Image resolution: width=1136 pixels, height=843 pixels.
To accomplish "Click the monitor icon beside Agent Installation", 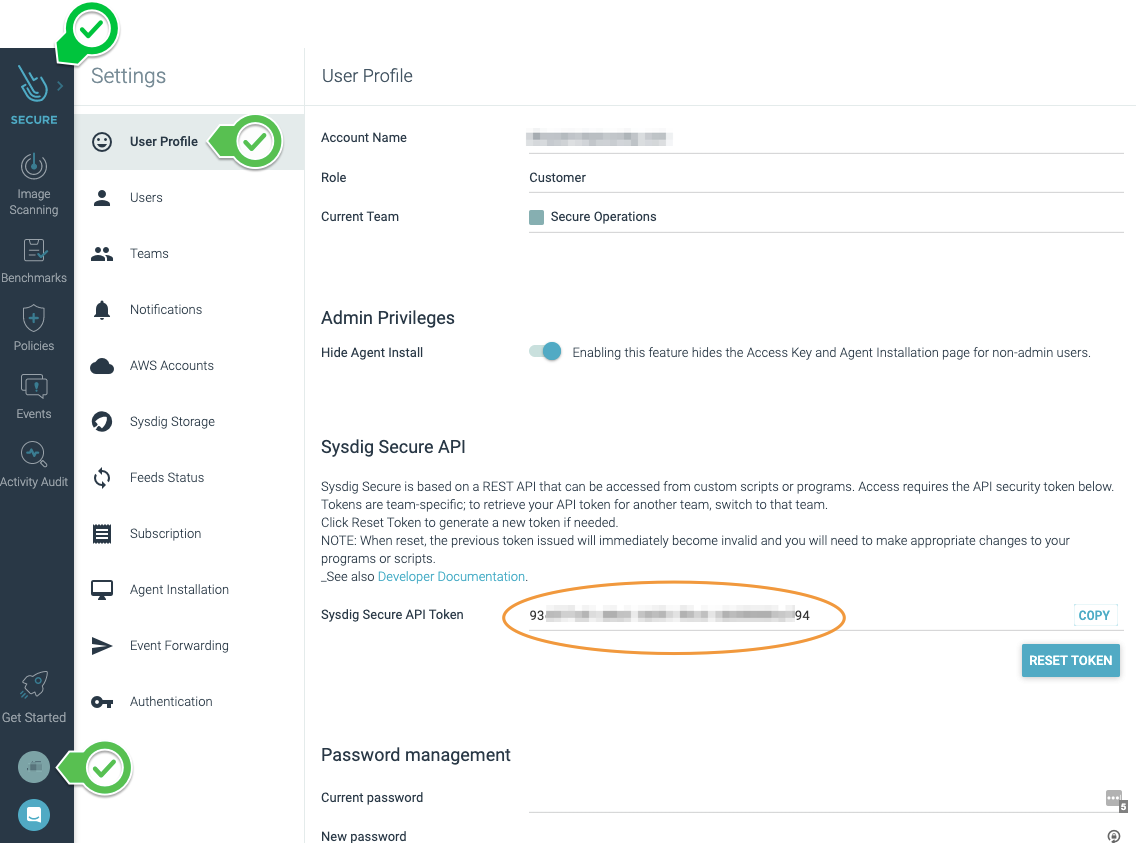I will pyautogui.click(x=102, y=590).
